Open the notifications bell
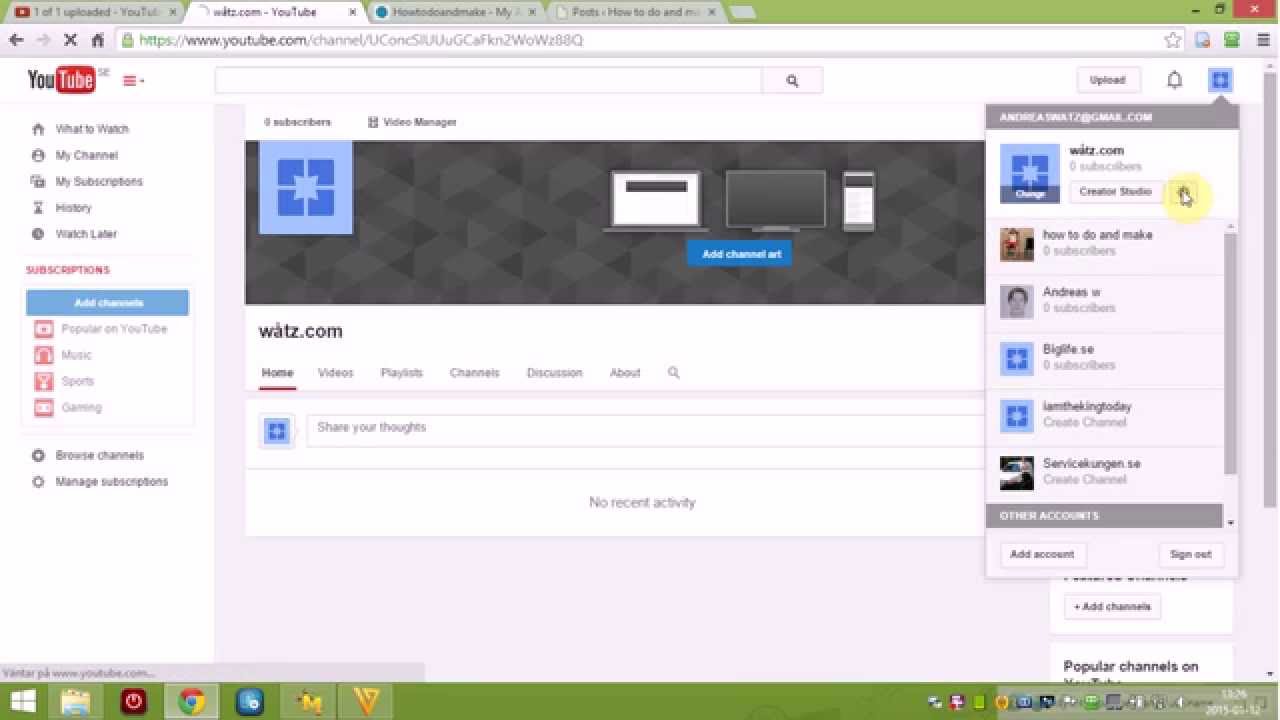 pos(1175,80)
